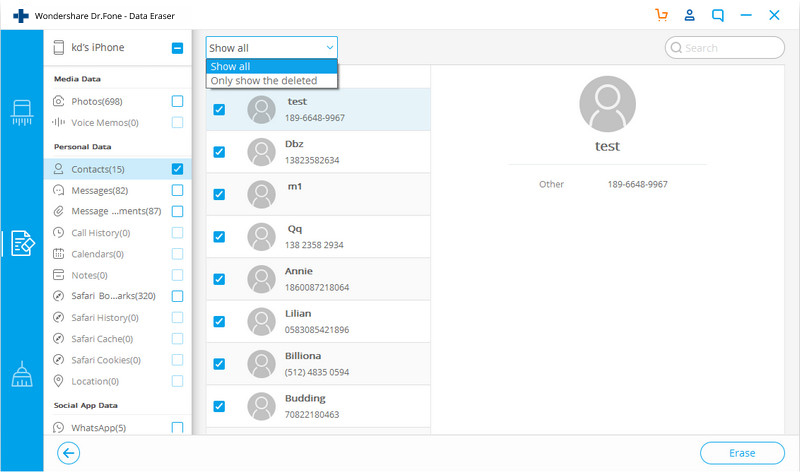The height and width of the screenshot is (473, 800).
Task: Click the Lilian contact avatar
Action: pyautogui.click(x=261, y=321)
